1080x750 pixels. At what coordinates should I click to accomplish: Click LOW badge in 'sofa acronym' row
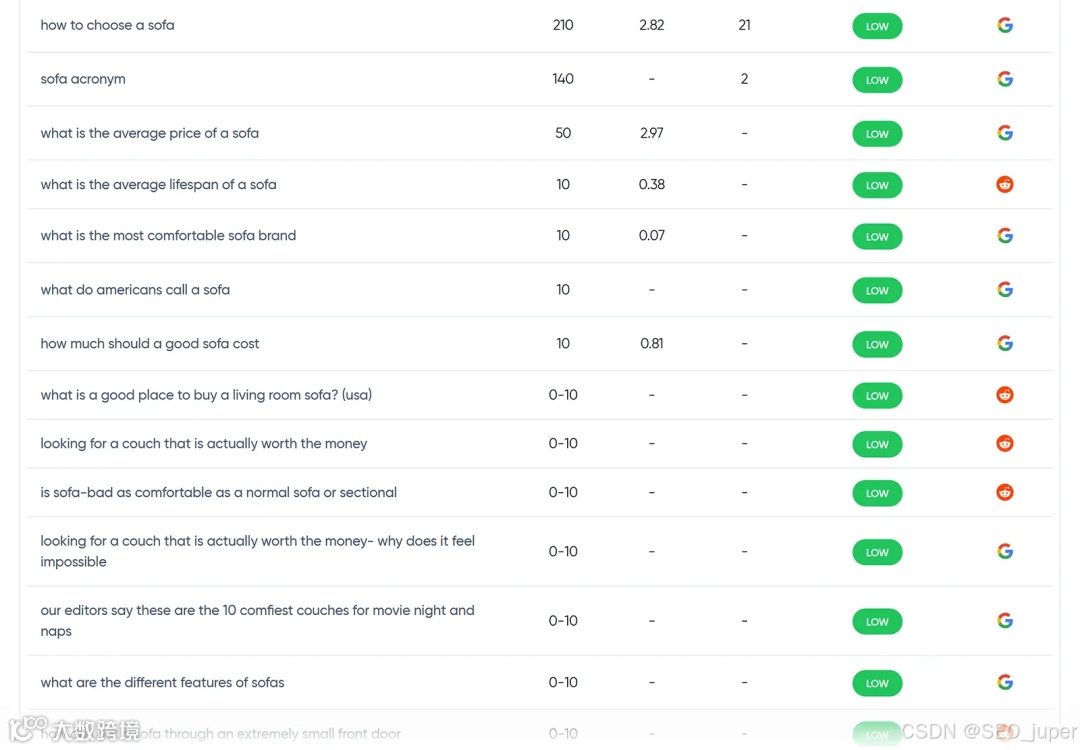tap(877, 80)
